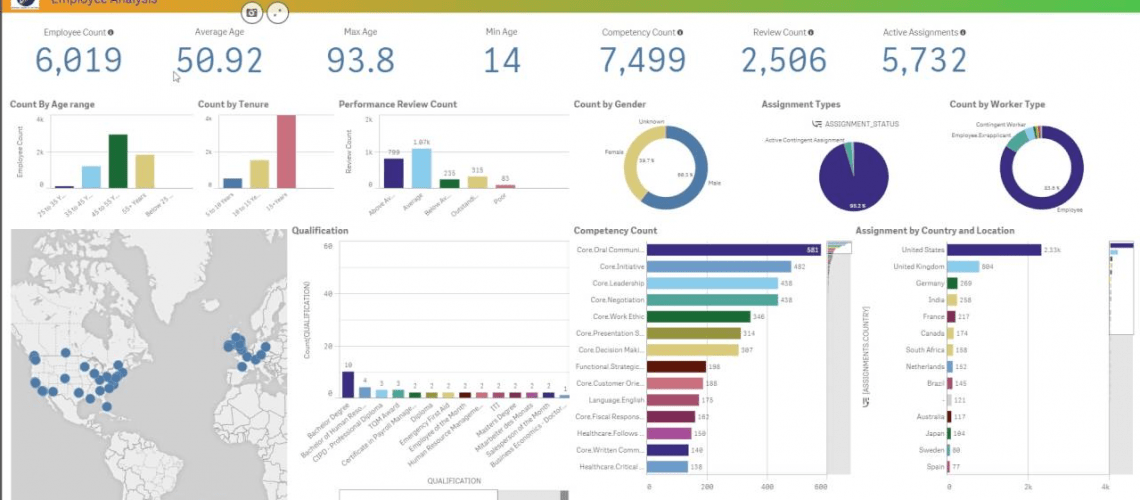Select the India bar labeled 258
1140x500 pixels.
coord(952,300)
